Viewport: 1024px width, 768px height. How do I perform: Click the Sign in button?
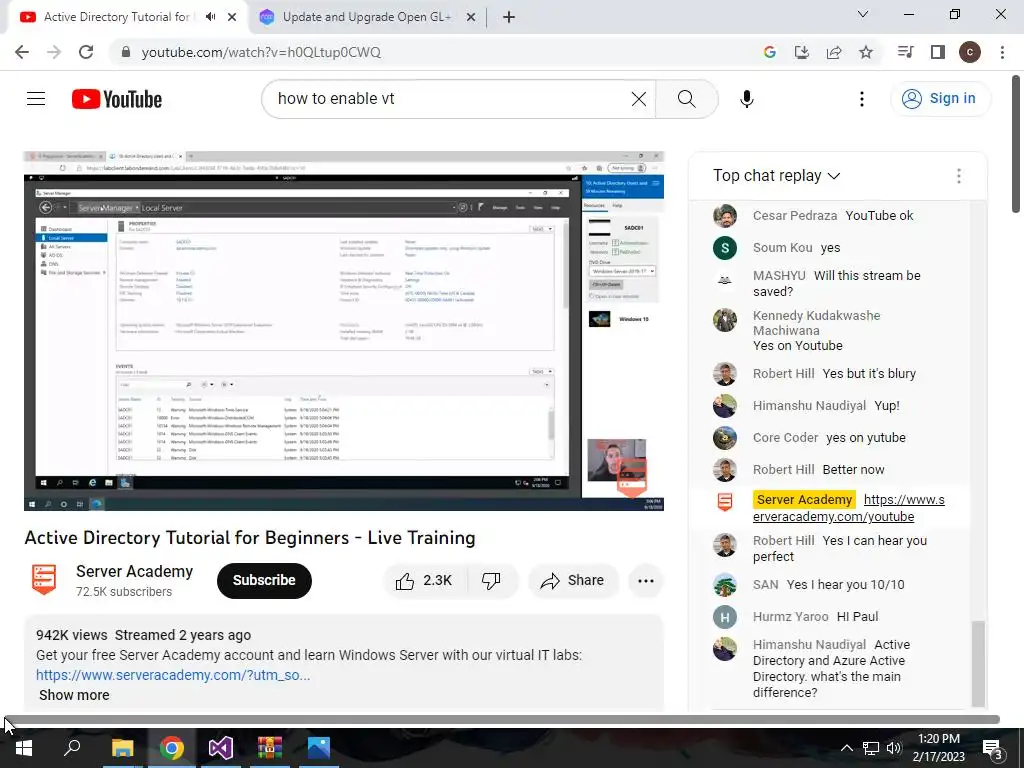[940, 99]
